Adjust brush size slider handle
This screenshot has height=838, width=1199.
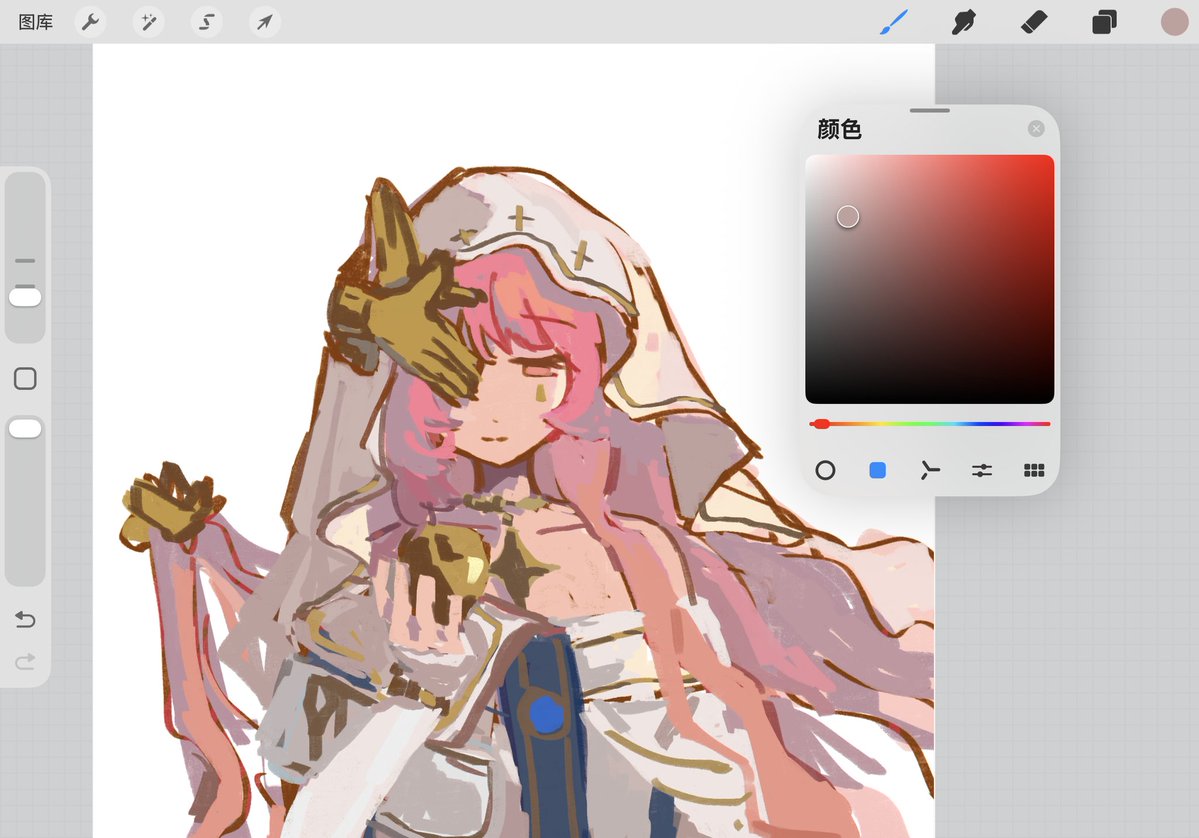[x=25, y=297]
